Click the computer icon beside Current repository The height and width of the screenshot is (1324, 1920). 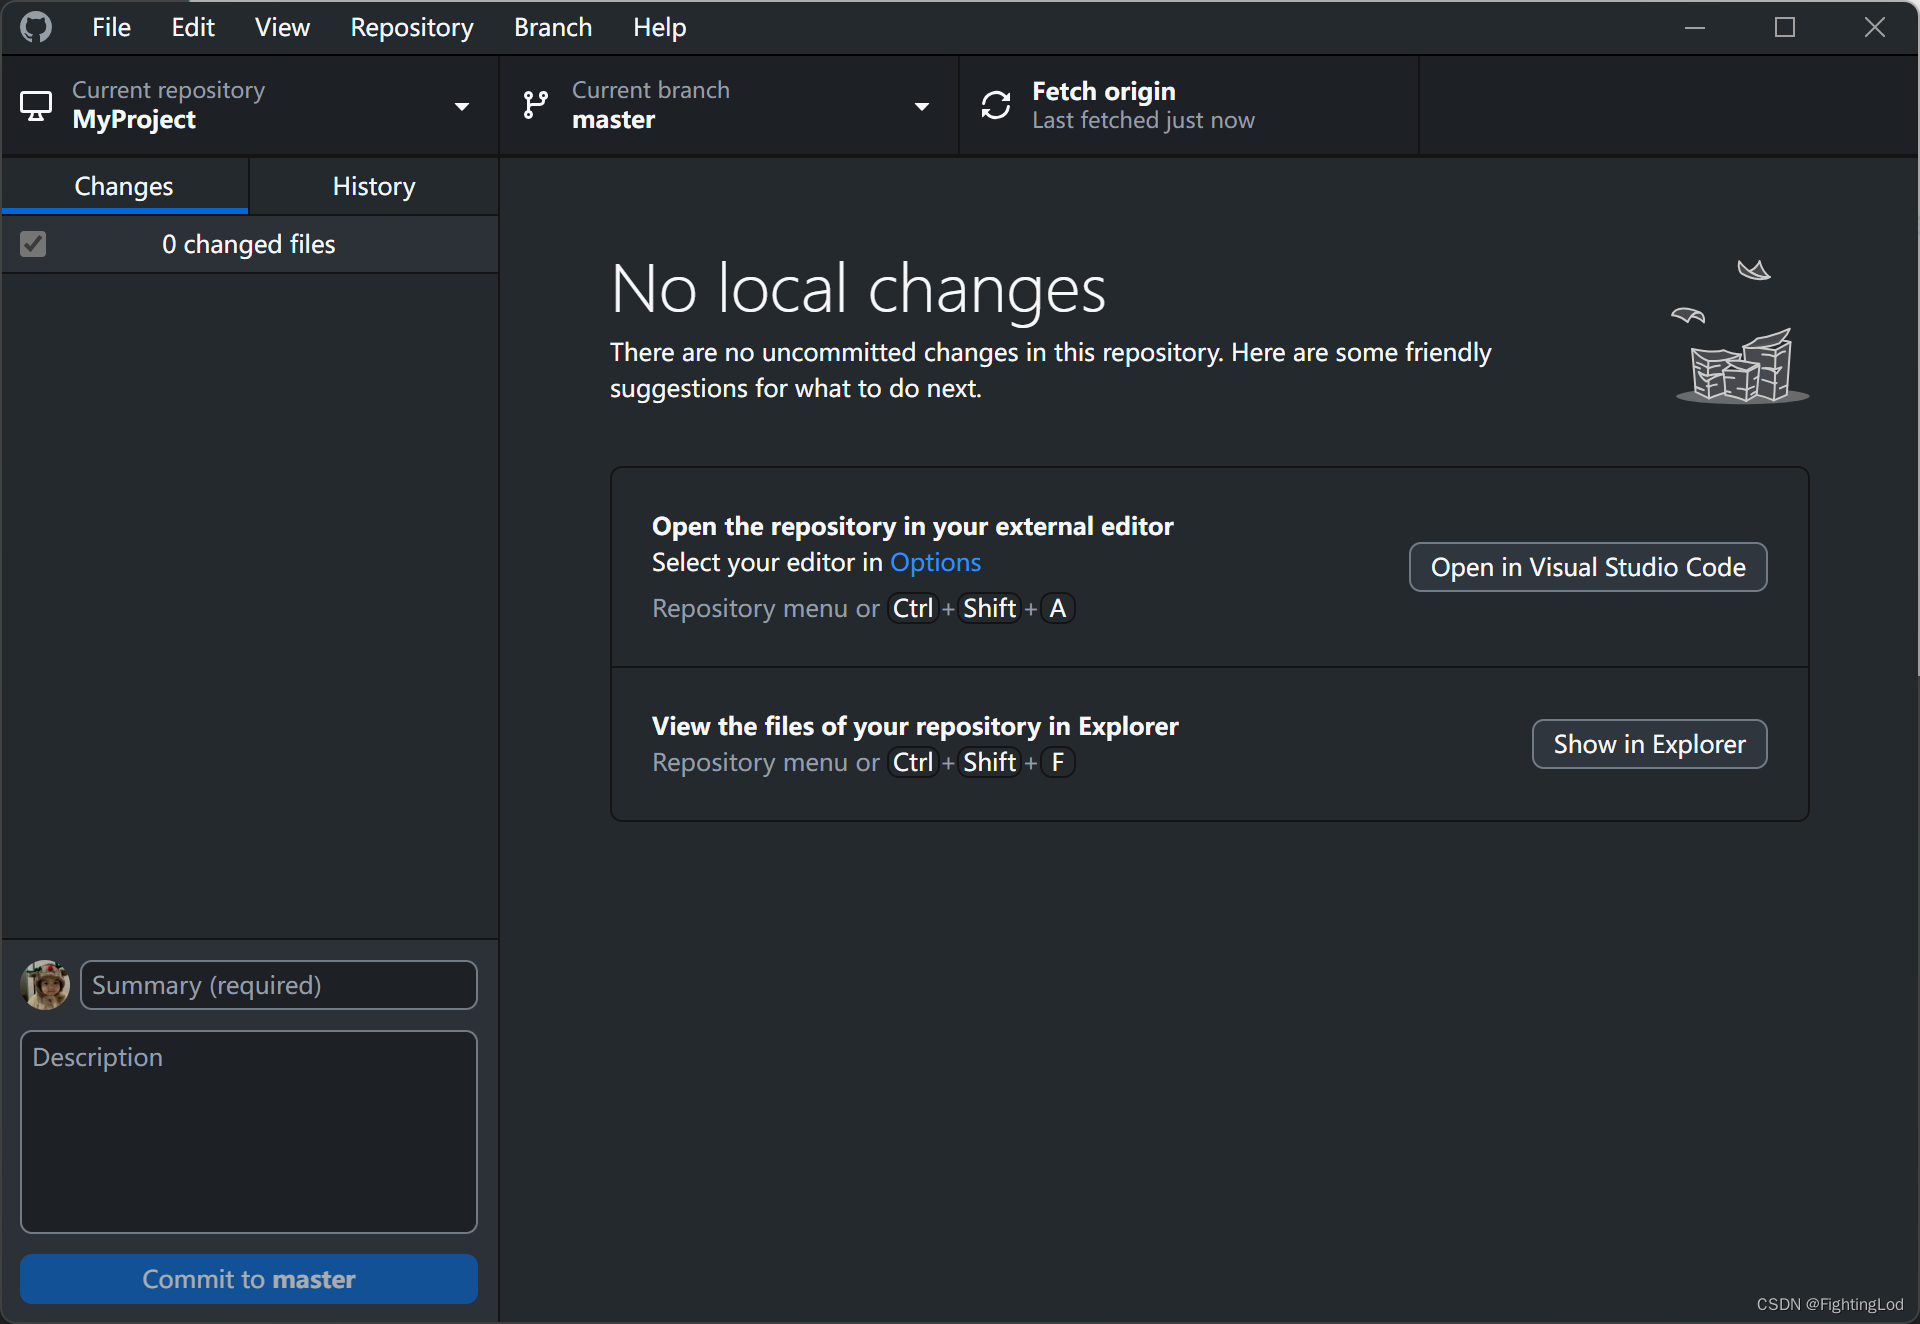click(36, 105)
